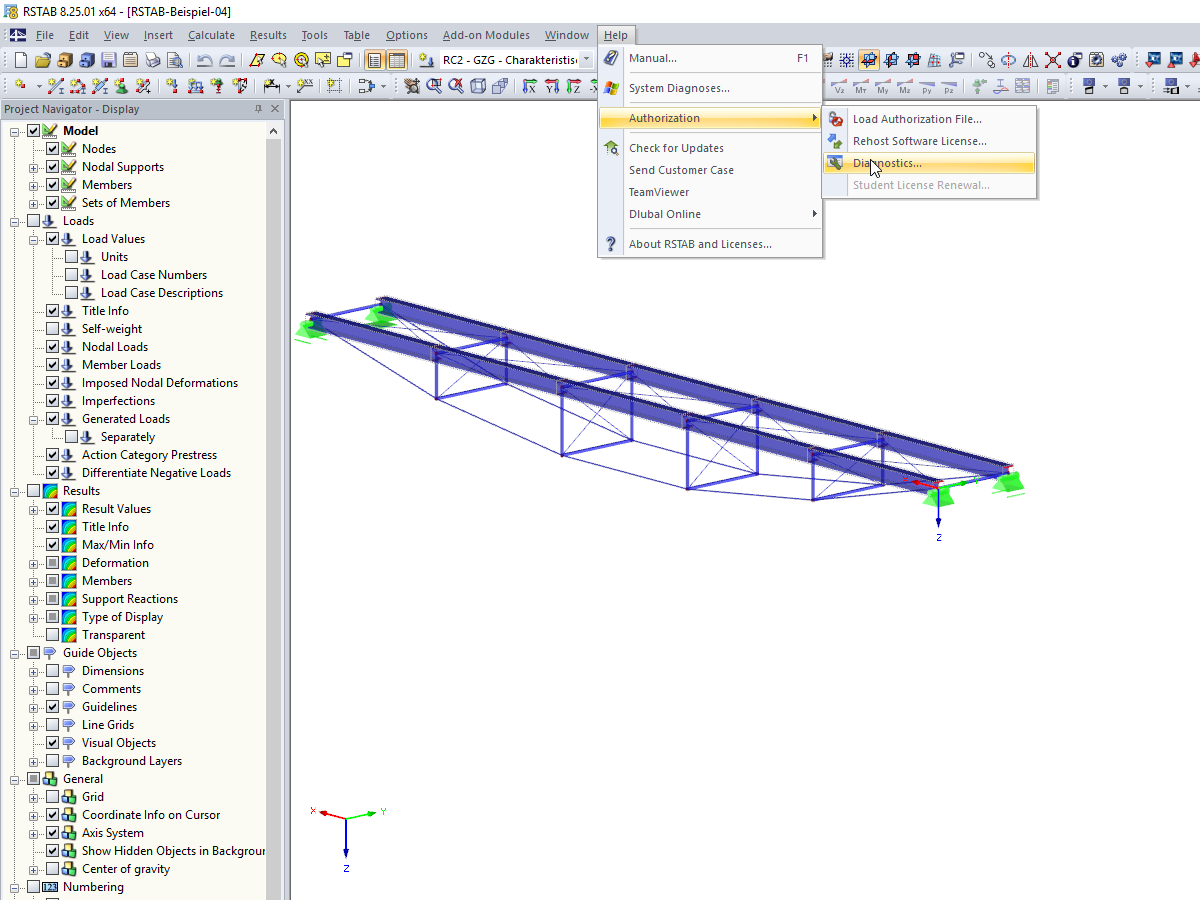
Task: Choose Send Customer Case menu entry
Action: 710,170
